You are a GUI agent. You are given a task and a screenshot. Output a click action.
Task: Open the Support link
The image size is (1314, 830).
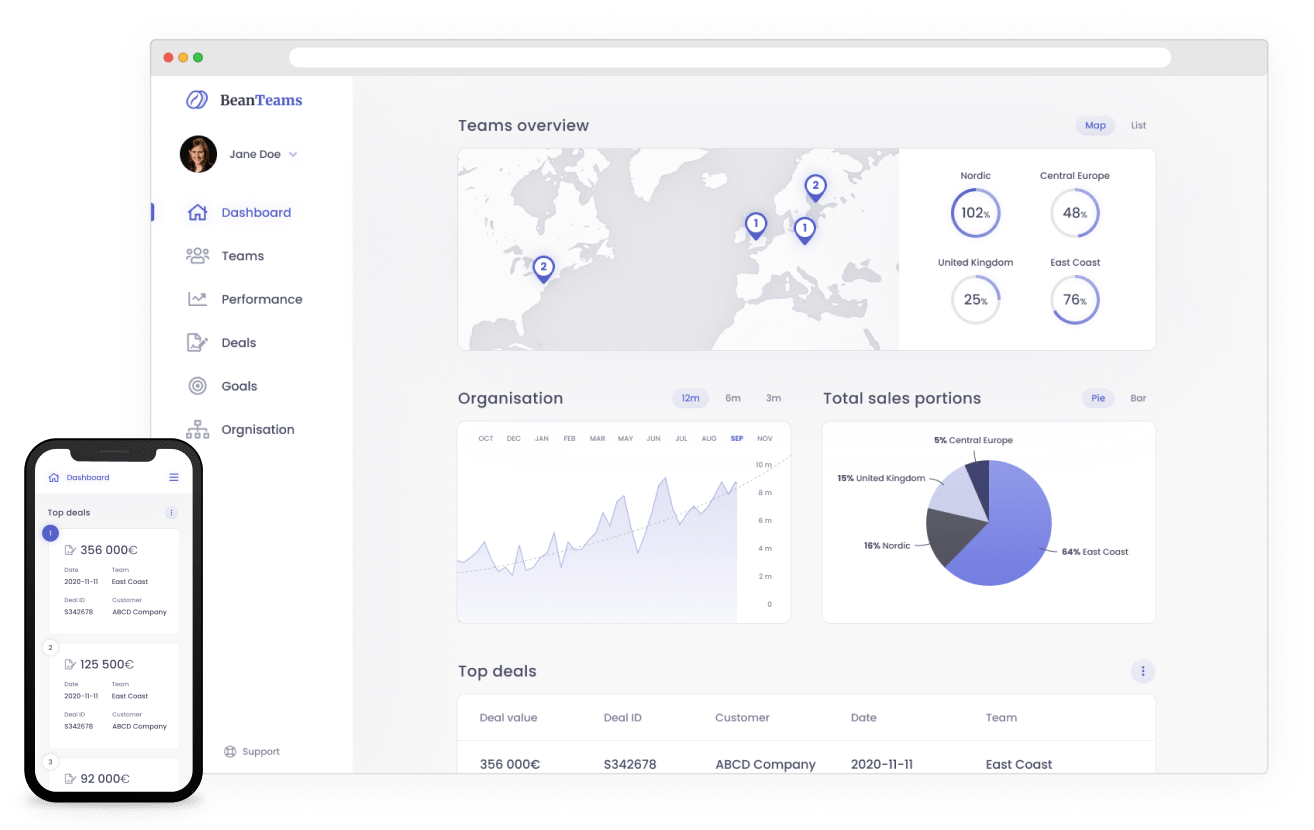pos(261,752)
